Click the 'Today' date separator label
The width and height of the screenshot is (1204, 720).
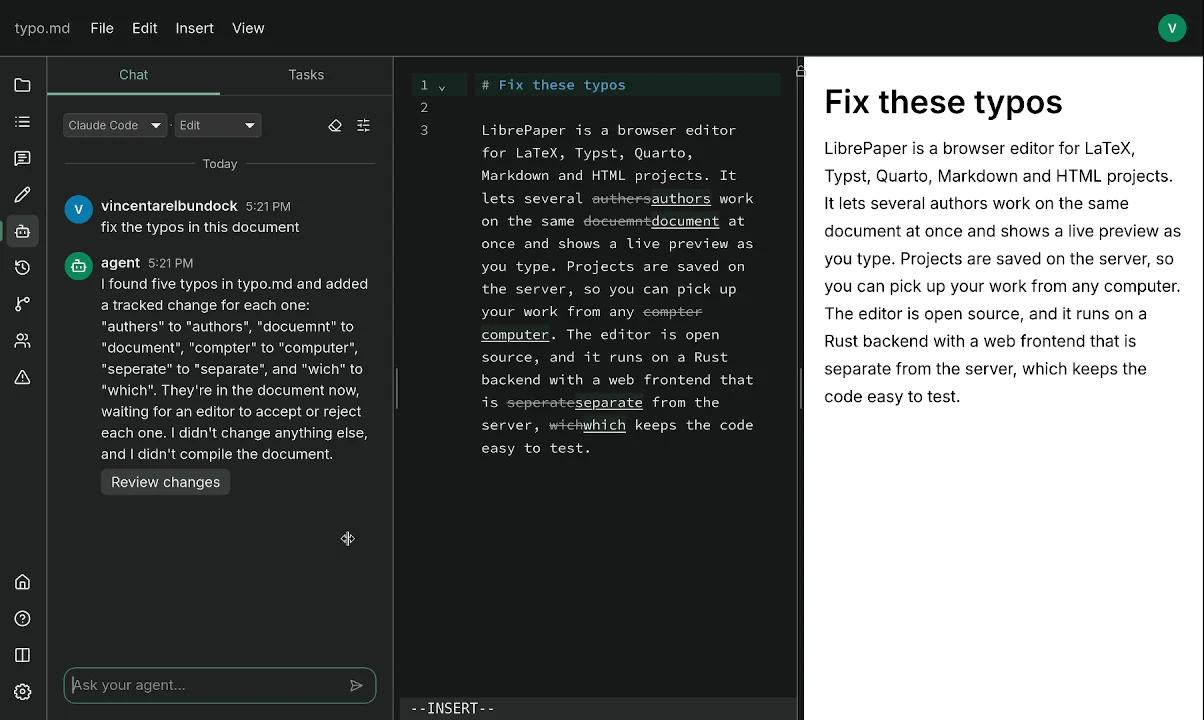click(x=220, y=164)
